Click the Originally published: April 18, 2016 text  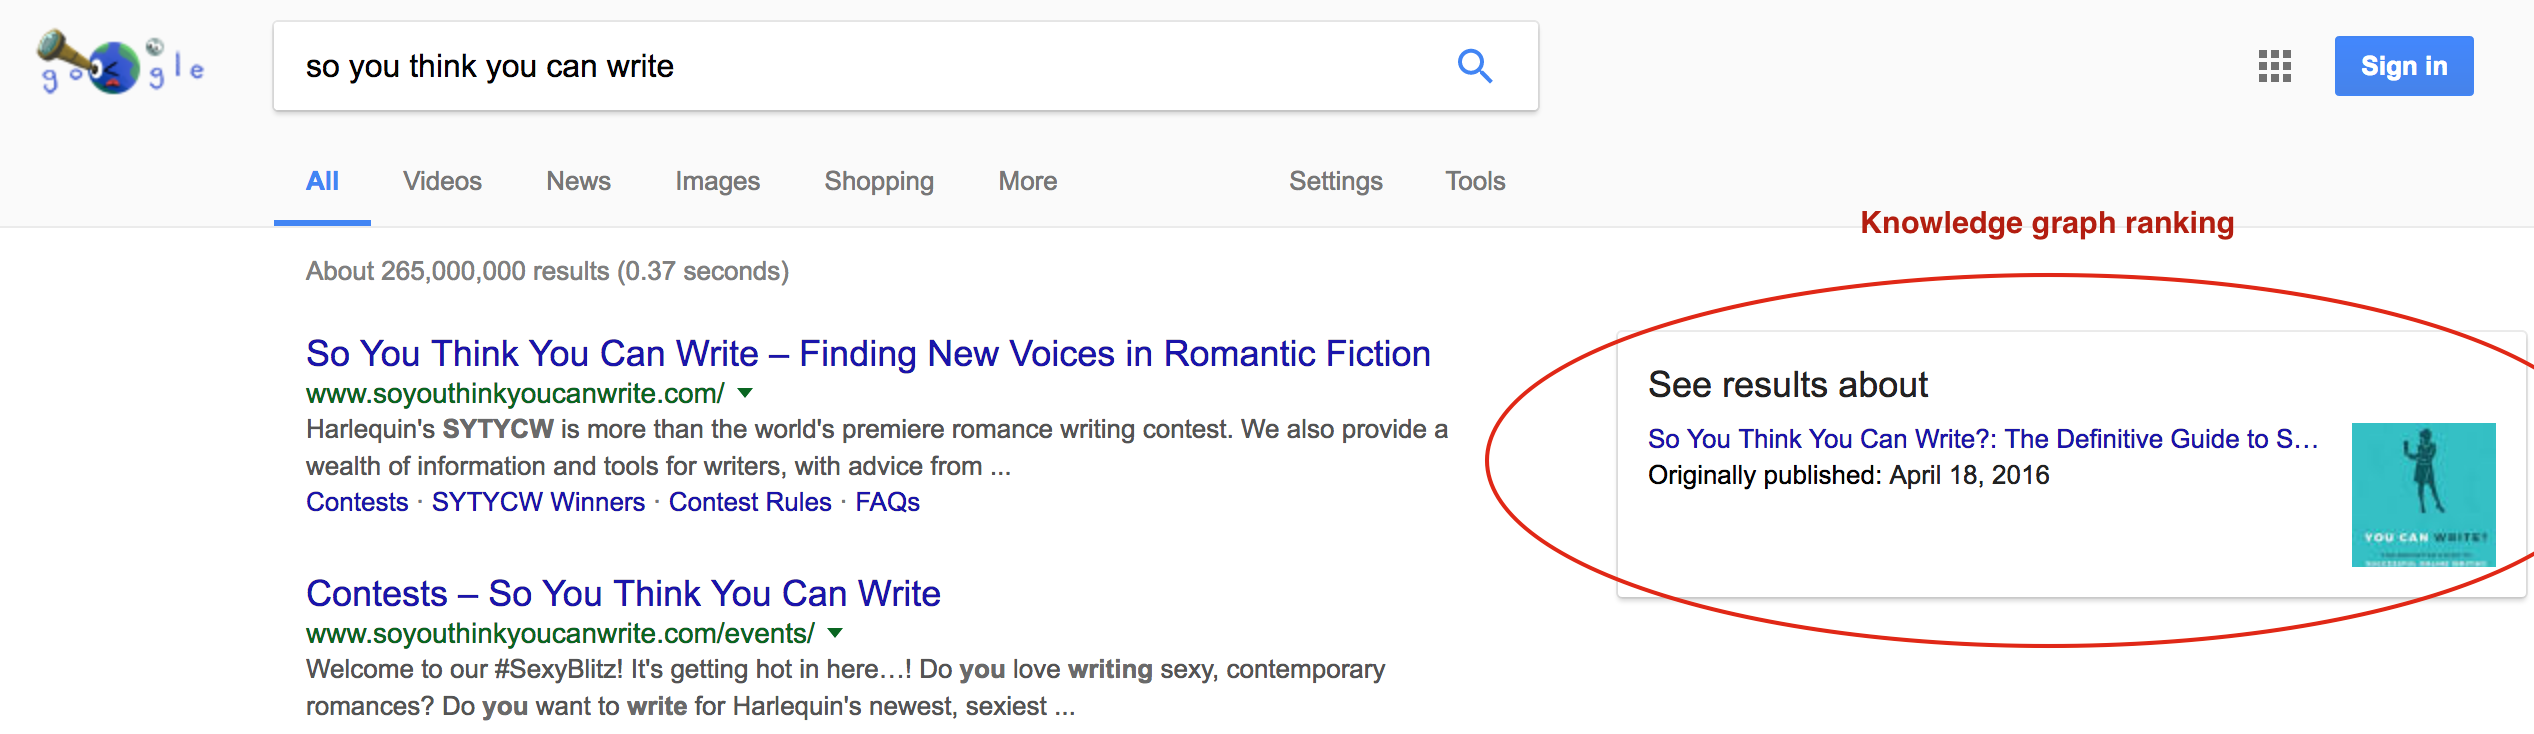click(x=1848, y=475)
